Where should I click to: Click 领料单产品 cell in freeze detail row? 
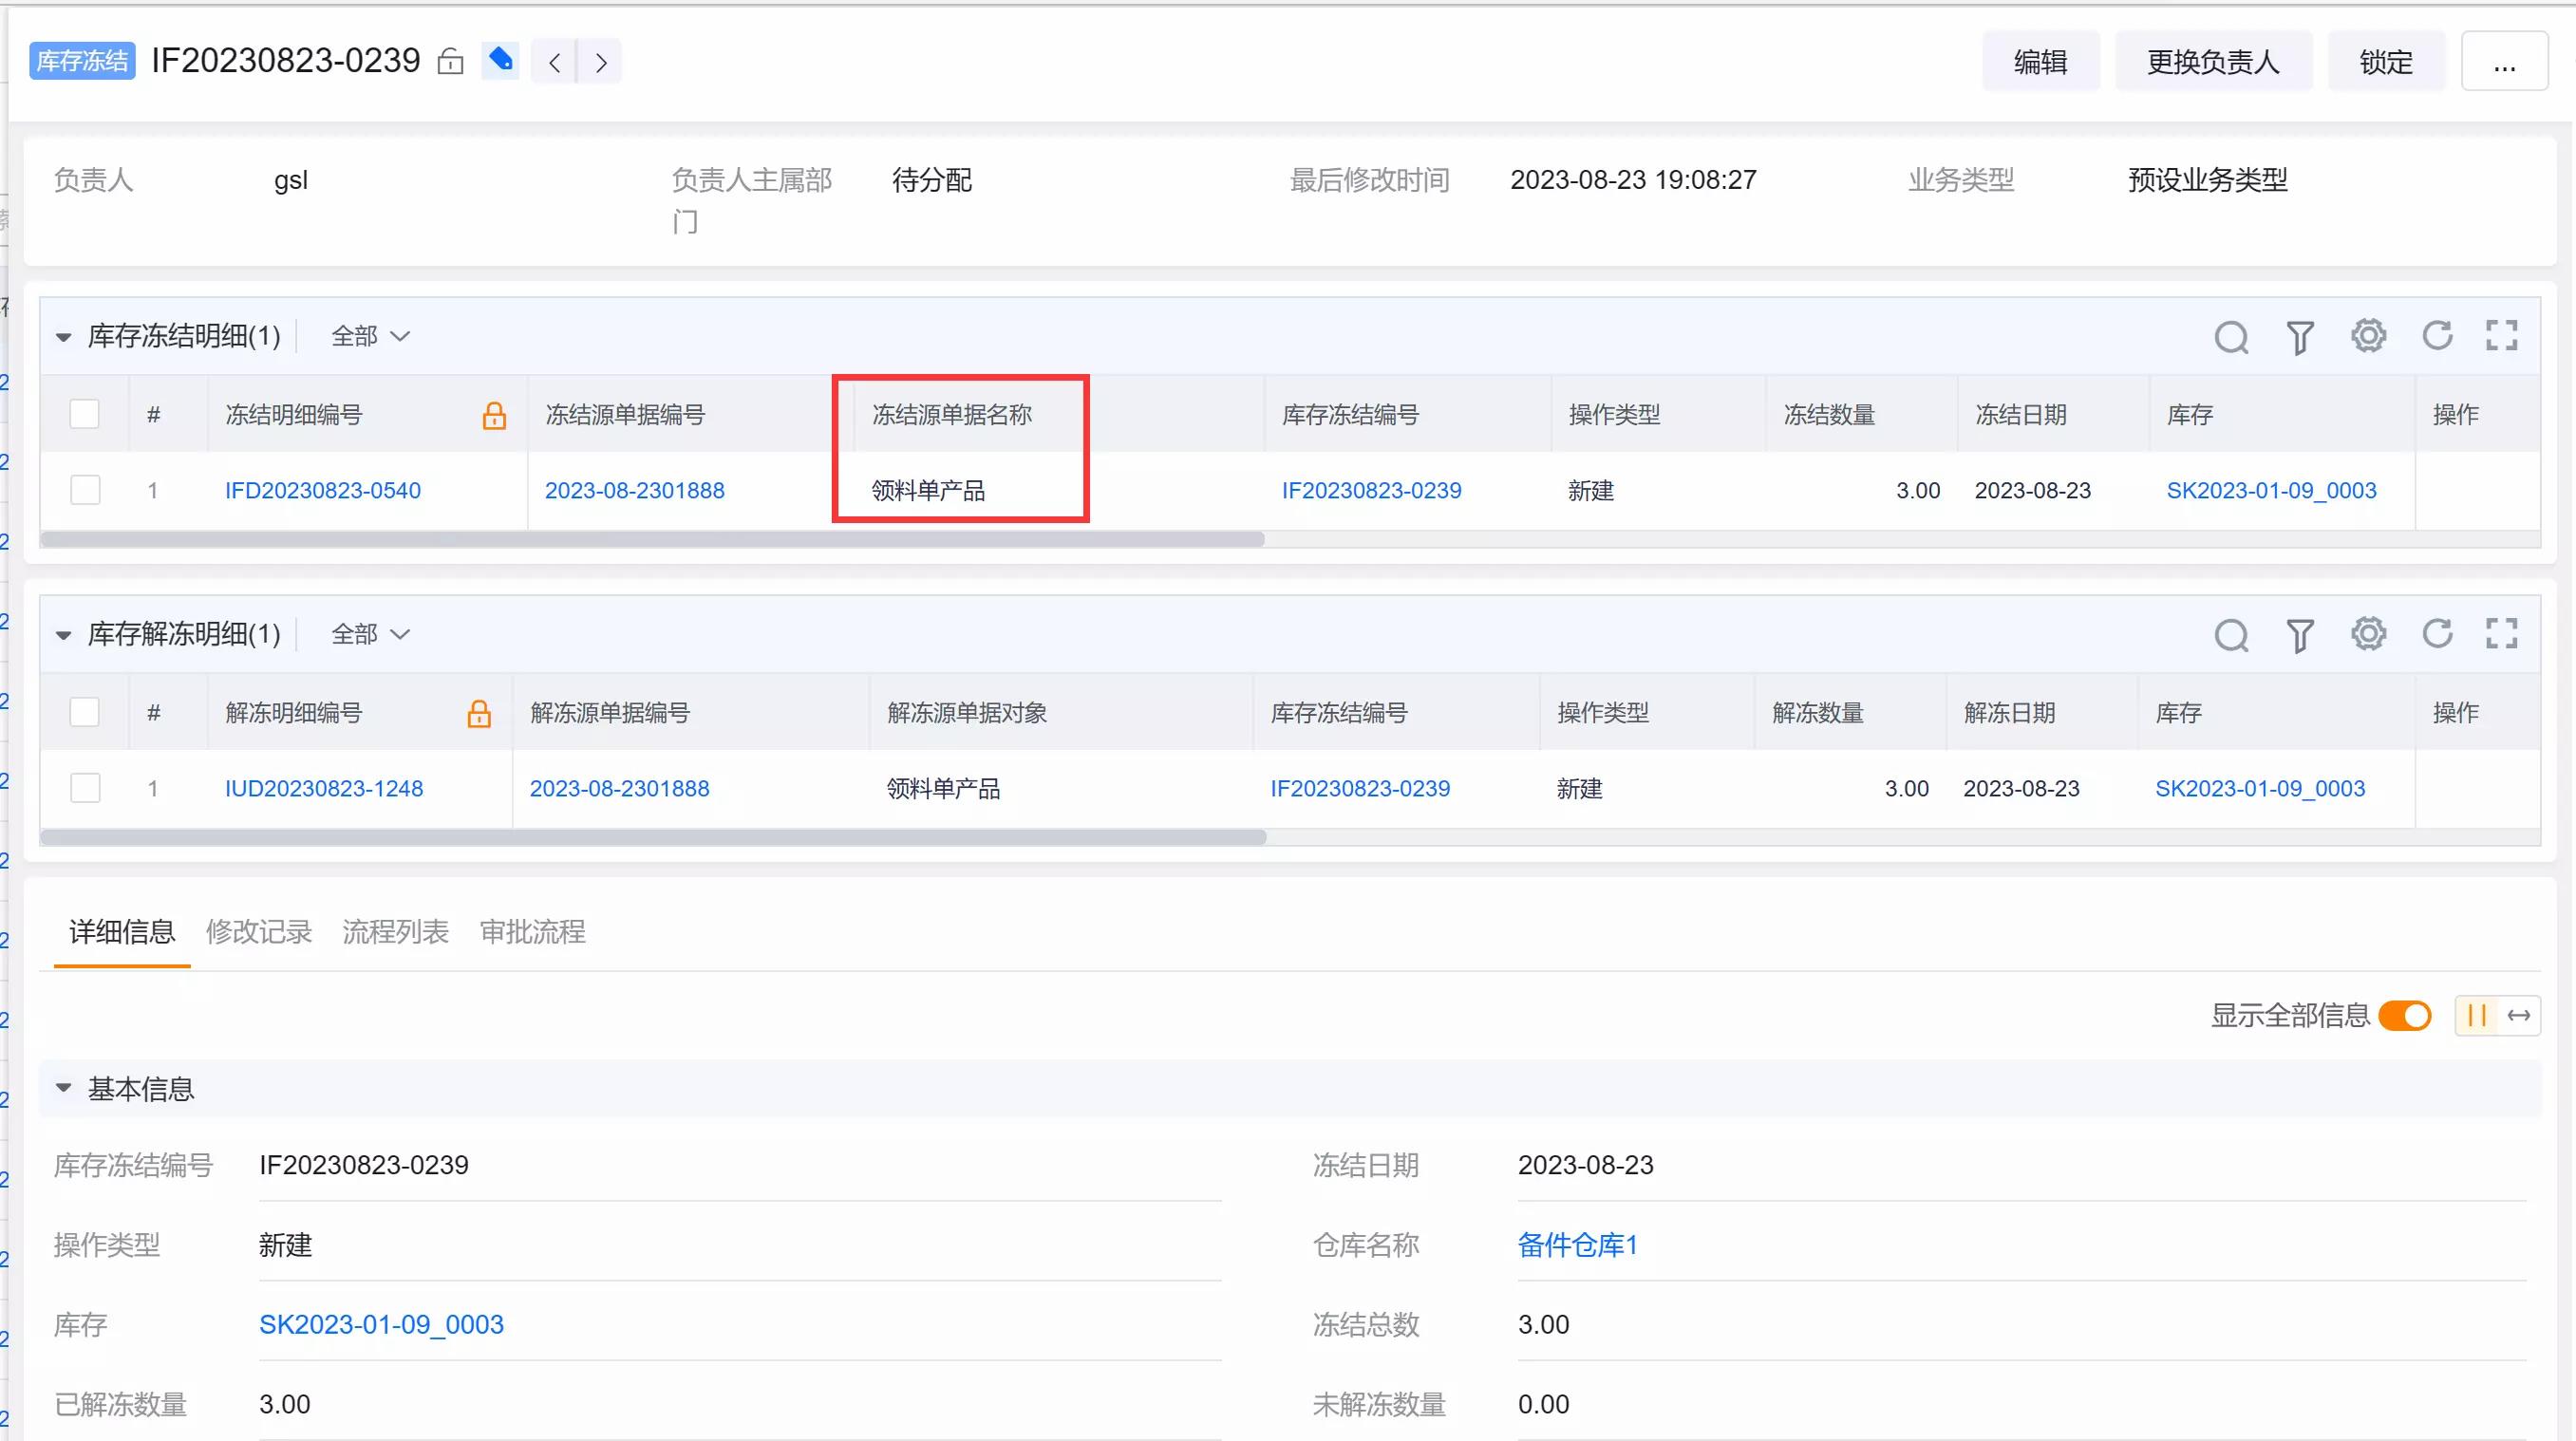(928, 490)
